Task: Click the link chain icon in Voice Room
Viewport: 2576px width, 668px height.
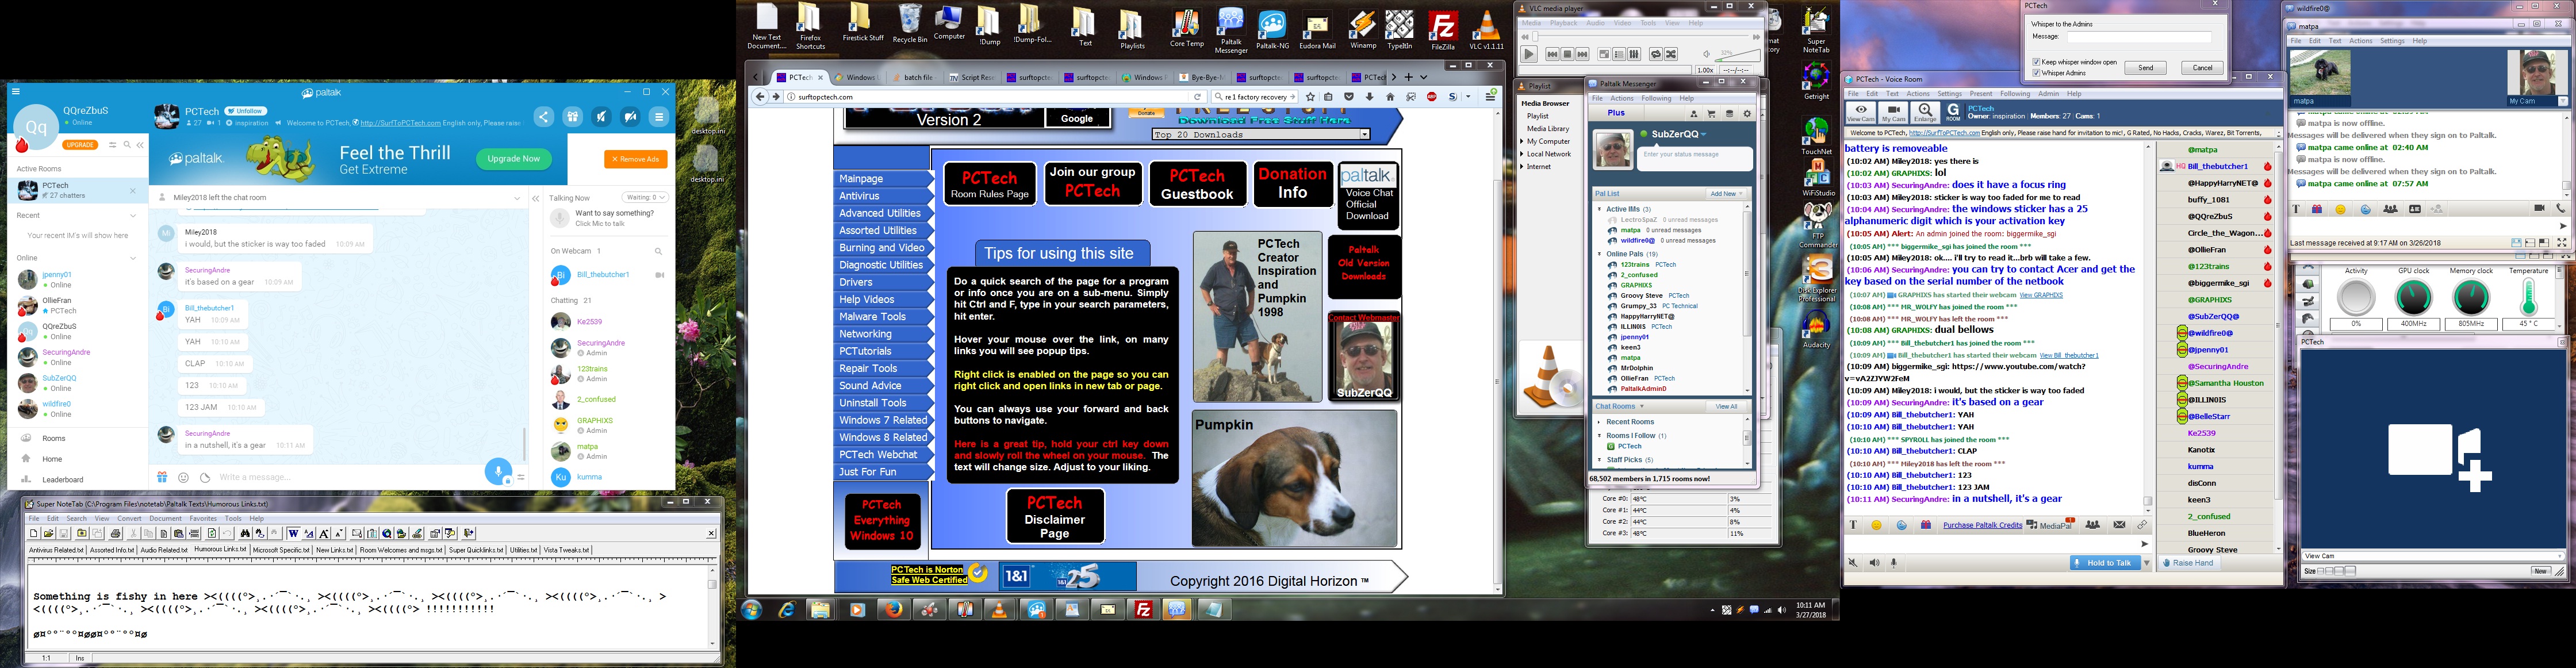Action: pyautogui.click(x=2142, y=525)
